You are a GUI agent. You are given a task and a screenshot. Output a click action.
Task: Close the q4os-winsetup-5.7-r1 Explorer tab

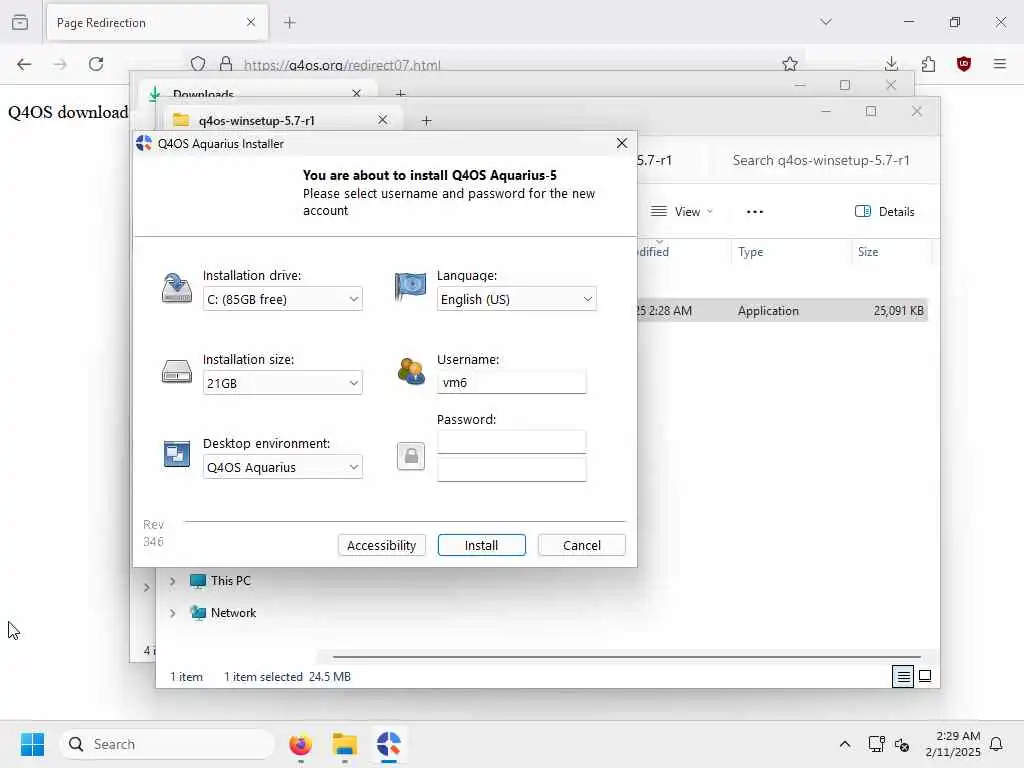pos(383,120)
